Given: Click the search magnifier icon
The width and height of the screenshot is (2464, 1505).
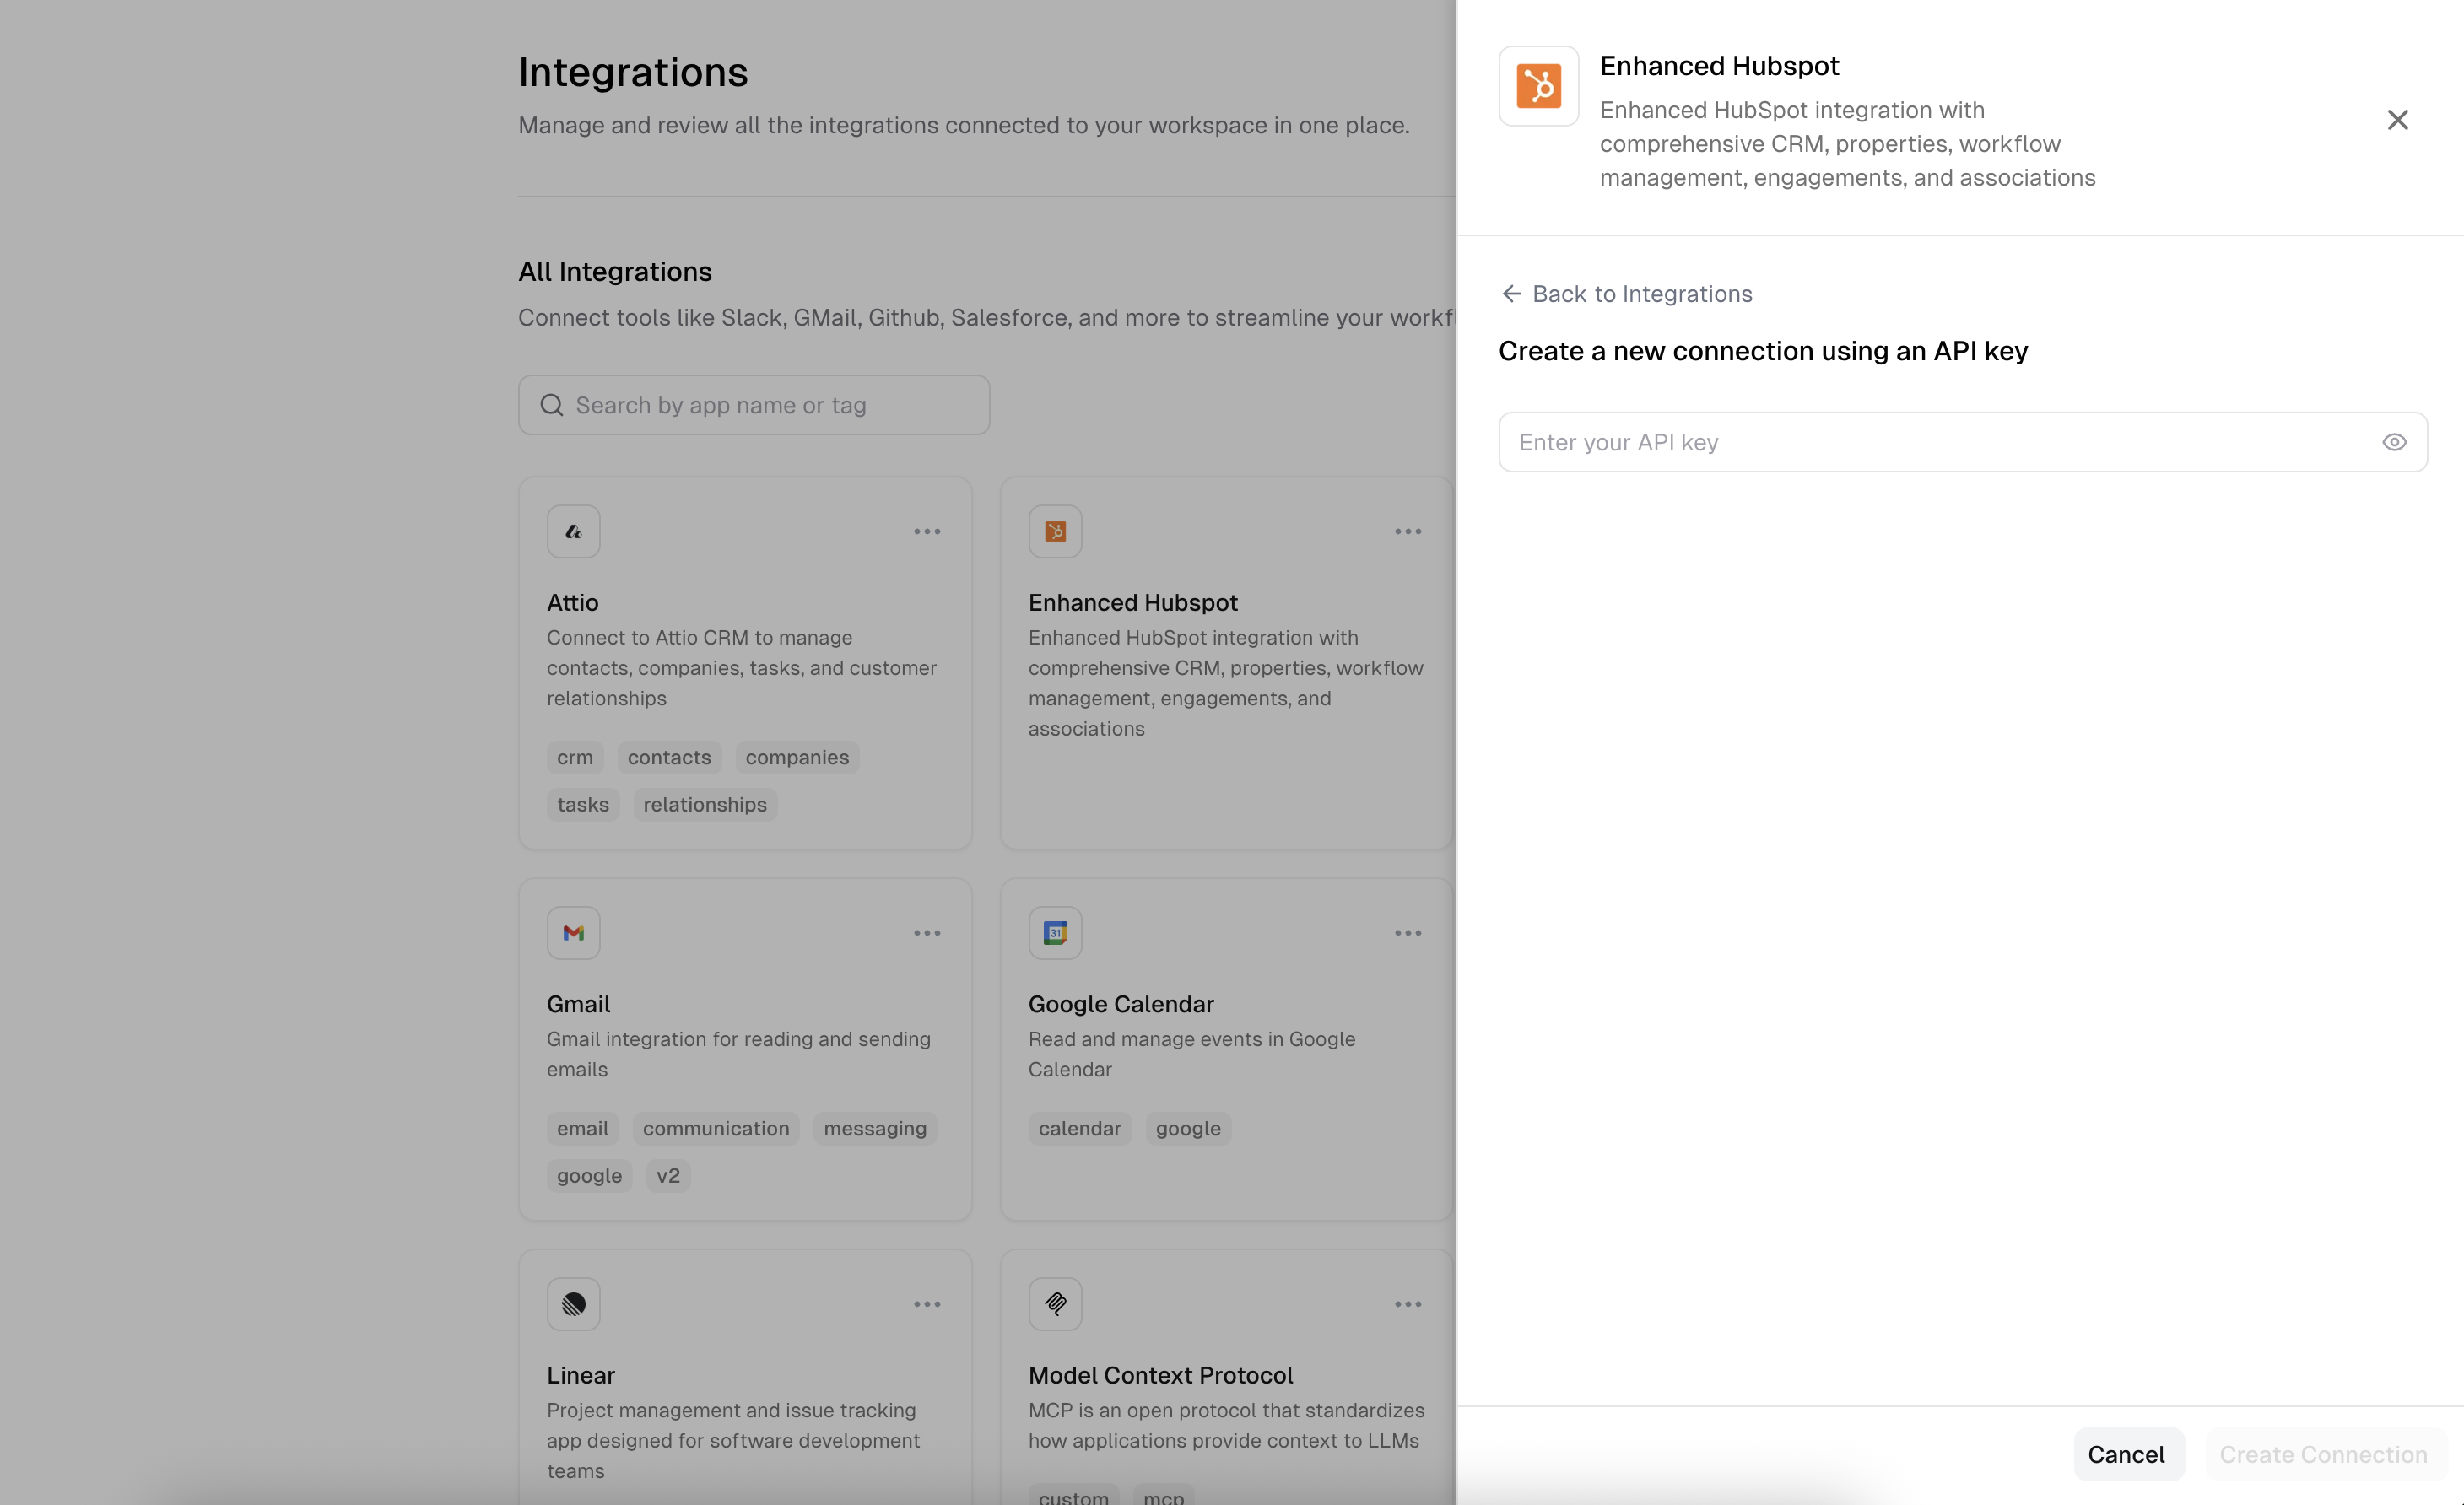Looking at the screenshot, I should click(x=551, y=405).
